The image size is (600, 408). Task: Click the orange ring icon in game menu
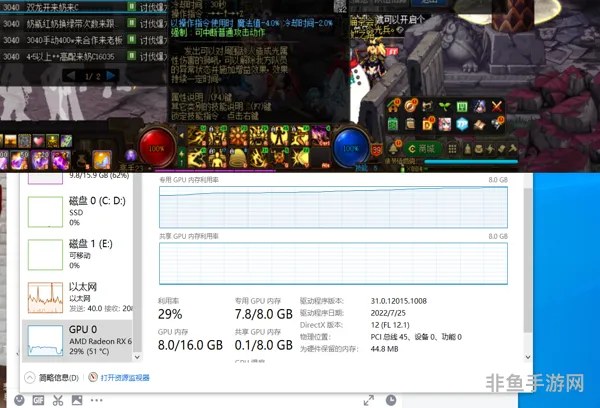(410, 106)
